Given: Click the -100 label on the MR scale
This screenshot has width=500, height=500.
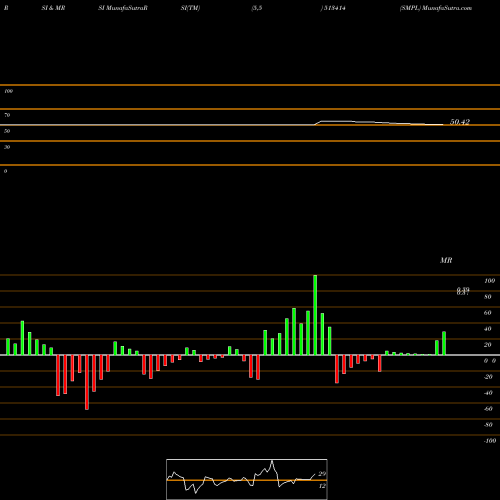Looking at the screenshot, I should pyautogui.click(x=489, y=441).
